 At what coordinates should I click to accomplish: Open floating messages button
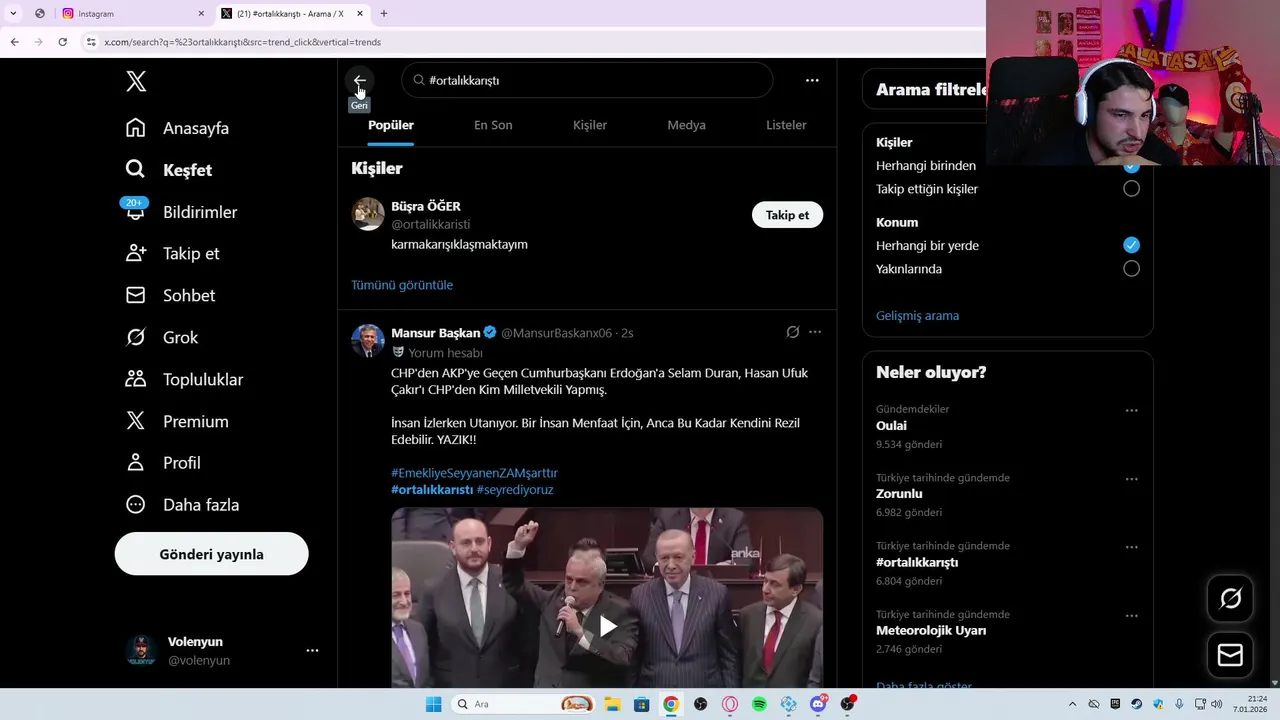tap(1230, 655)
